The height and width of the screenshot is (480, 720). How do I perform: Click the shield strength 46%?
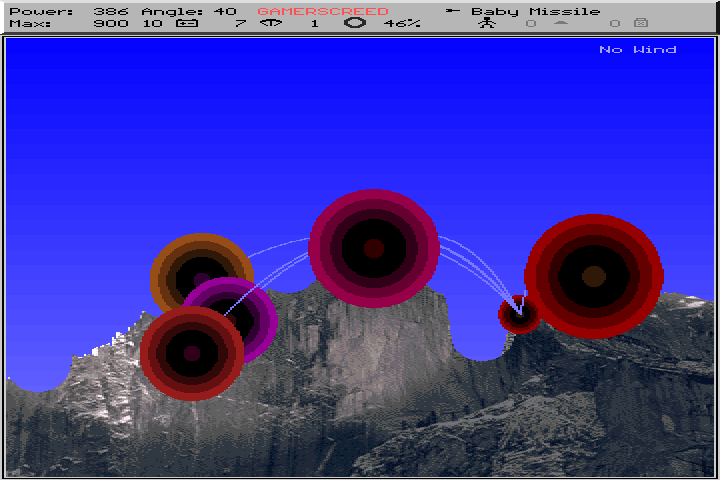point(402,23)
